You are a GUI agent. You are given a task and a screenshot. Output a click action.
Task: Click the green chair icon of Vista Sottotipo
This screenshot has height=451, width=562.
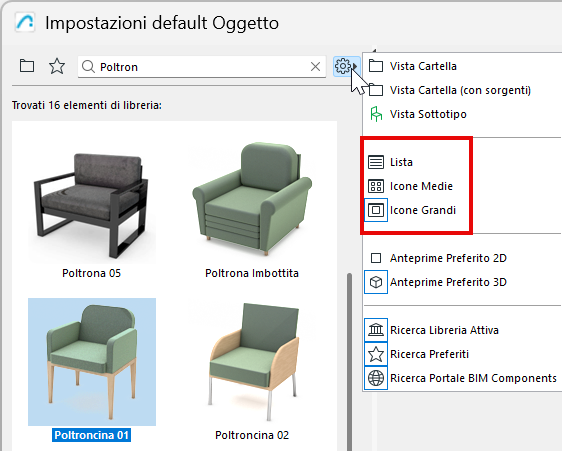376,114
